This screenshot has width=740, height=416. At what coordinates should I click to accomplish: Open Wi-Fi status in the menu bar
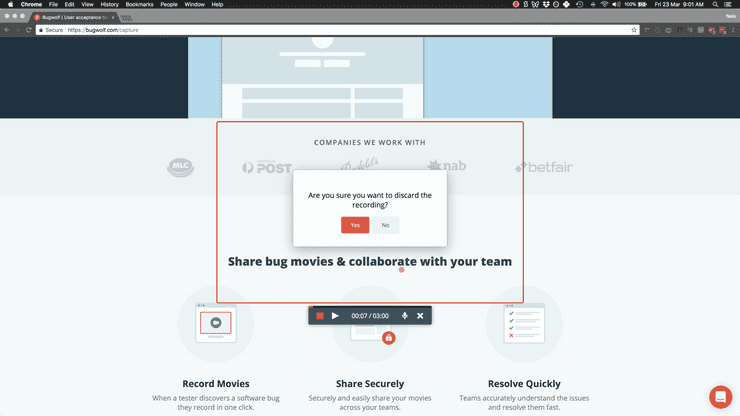(x=604, y=4)
